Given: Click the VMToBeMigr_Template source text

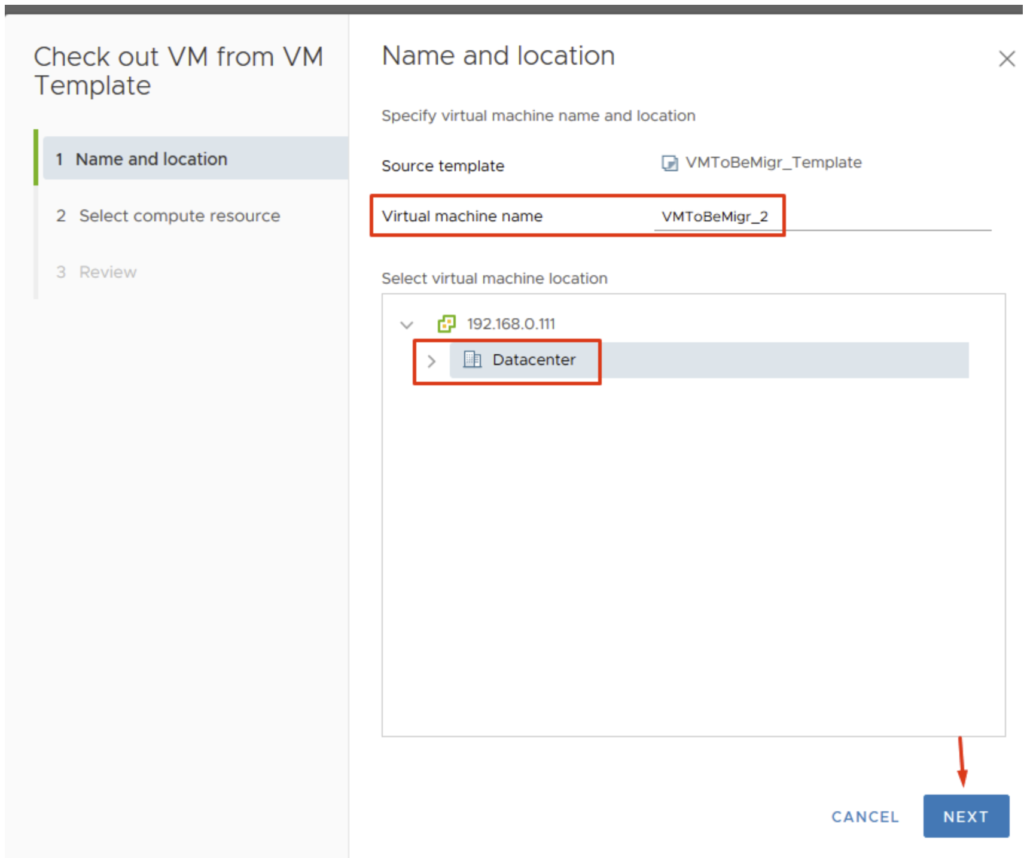Looking at the screenshot, I should (x=773, y=163).
